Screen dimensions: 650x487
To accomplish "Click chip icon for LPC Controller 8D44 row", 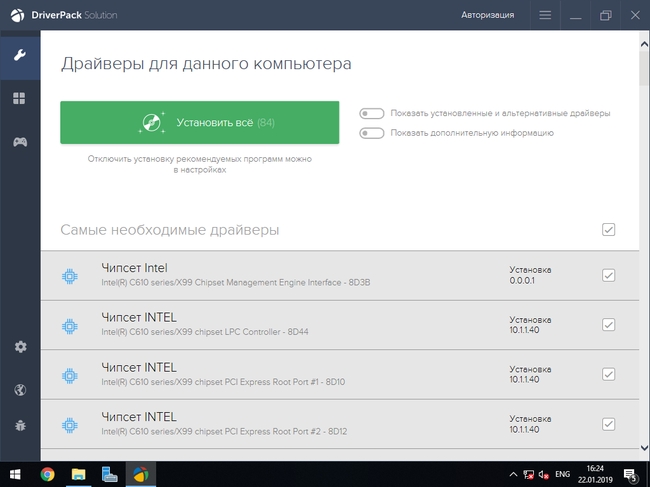I will click(70, 326).
